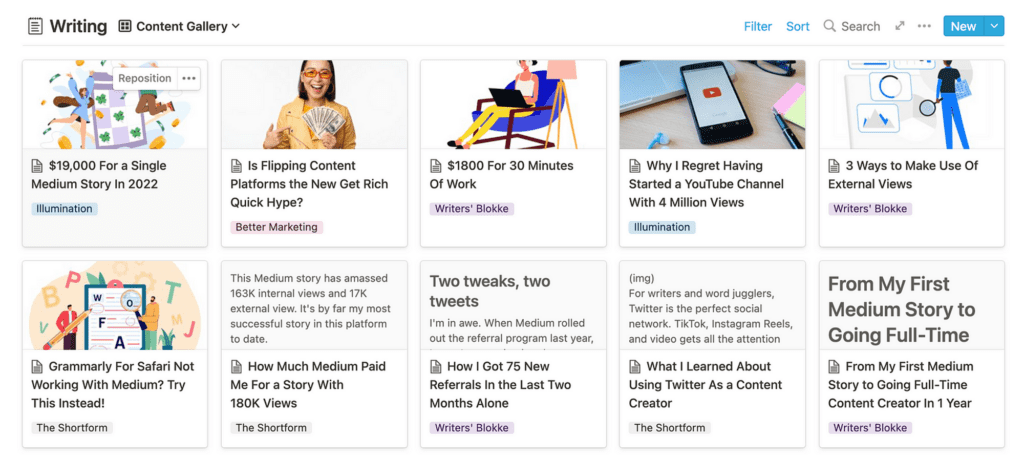Open three-dot menu on first card cover
This screenshot has width=1024, height=456.
[x=189, y=78]
